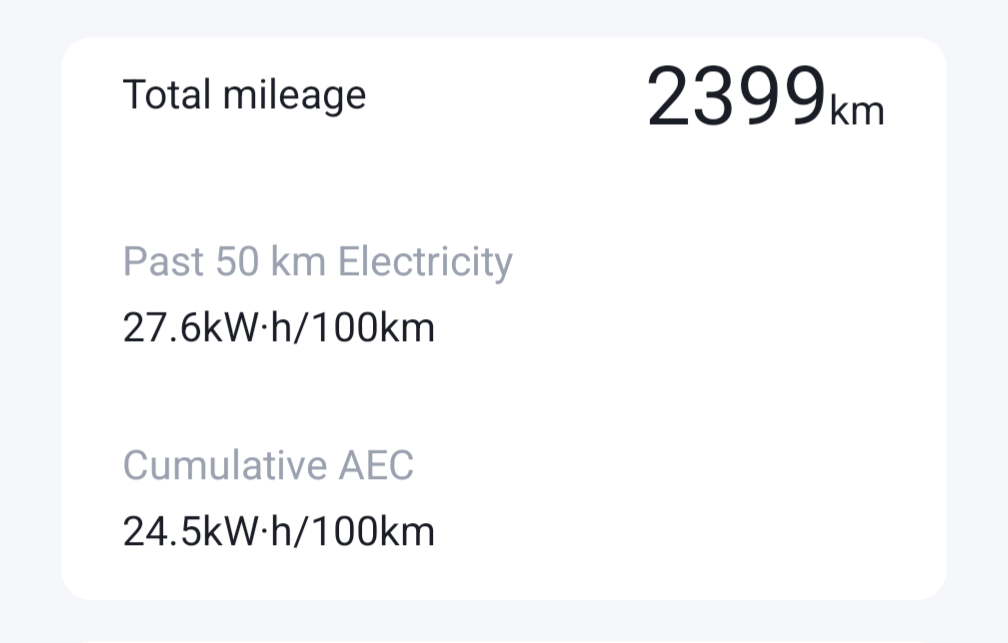
Task: Tap the word "Electricity" in the gray heading
Action: 425,262
